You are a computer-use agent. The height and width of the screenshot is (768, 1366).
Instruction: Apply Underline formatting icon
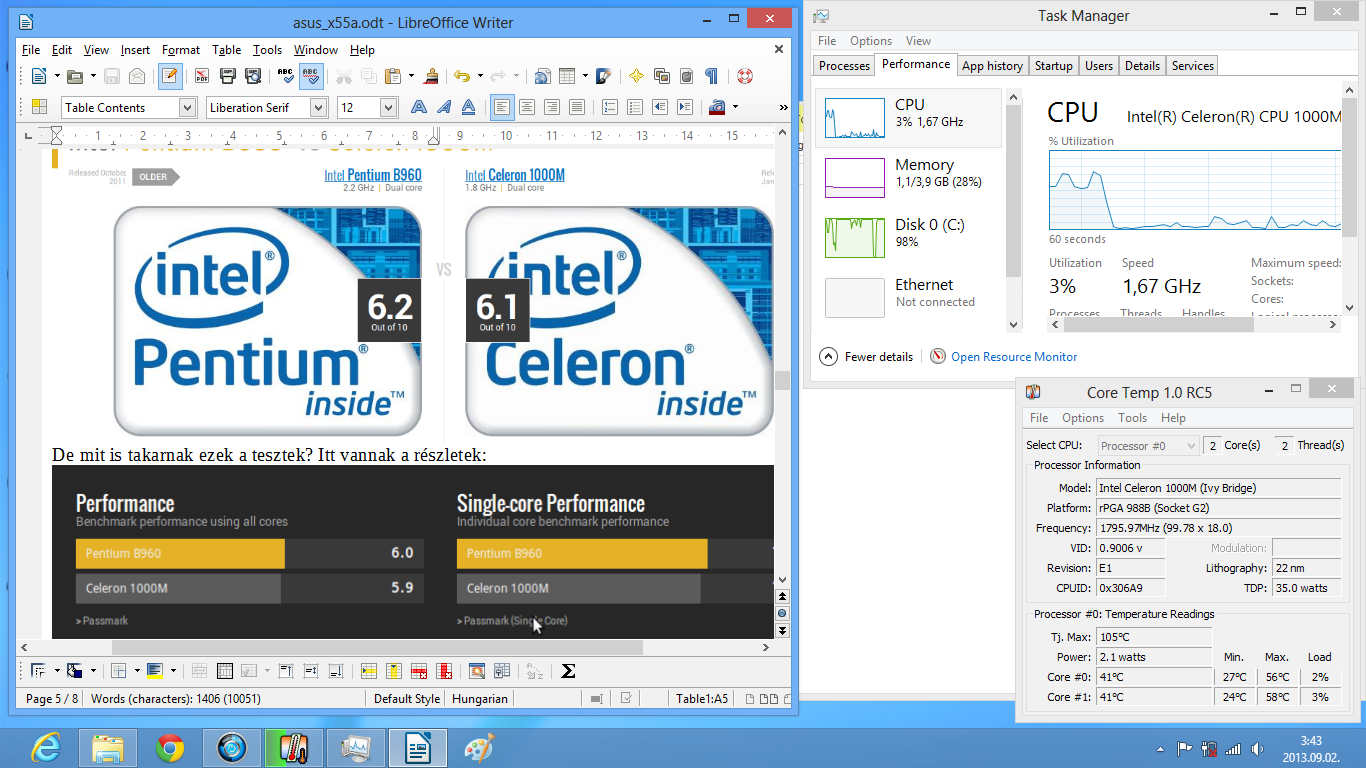(x=469, y=107)
